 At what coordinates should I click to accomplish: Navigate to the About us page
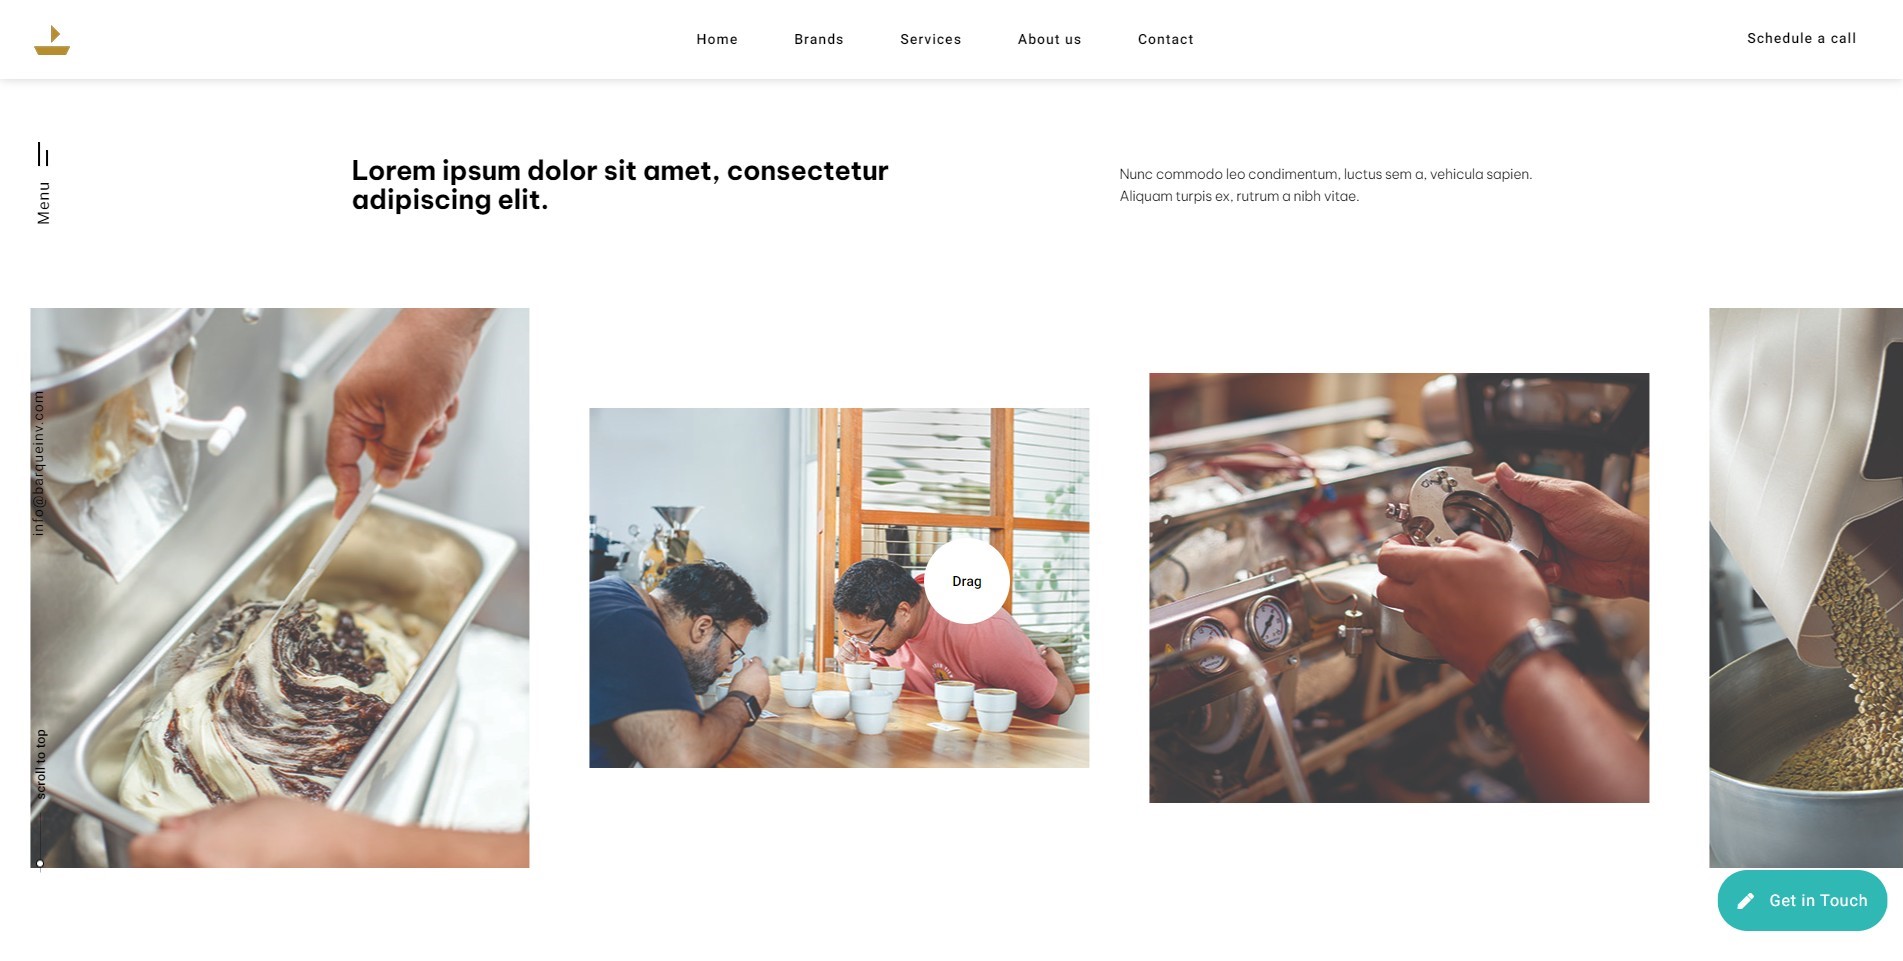(1049, 39)
